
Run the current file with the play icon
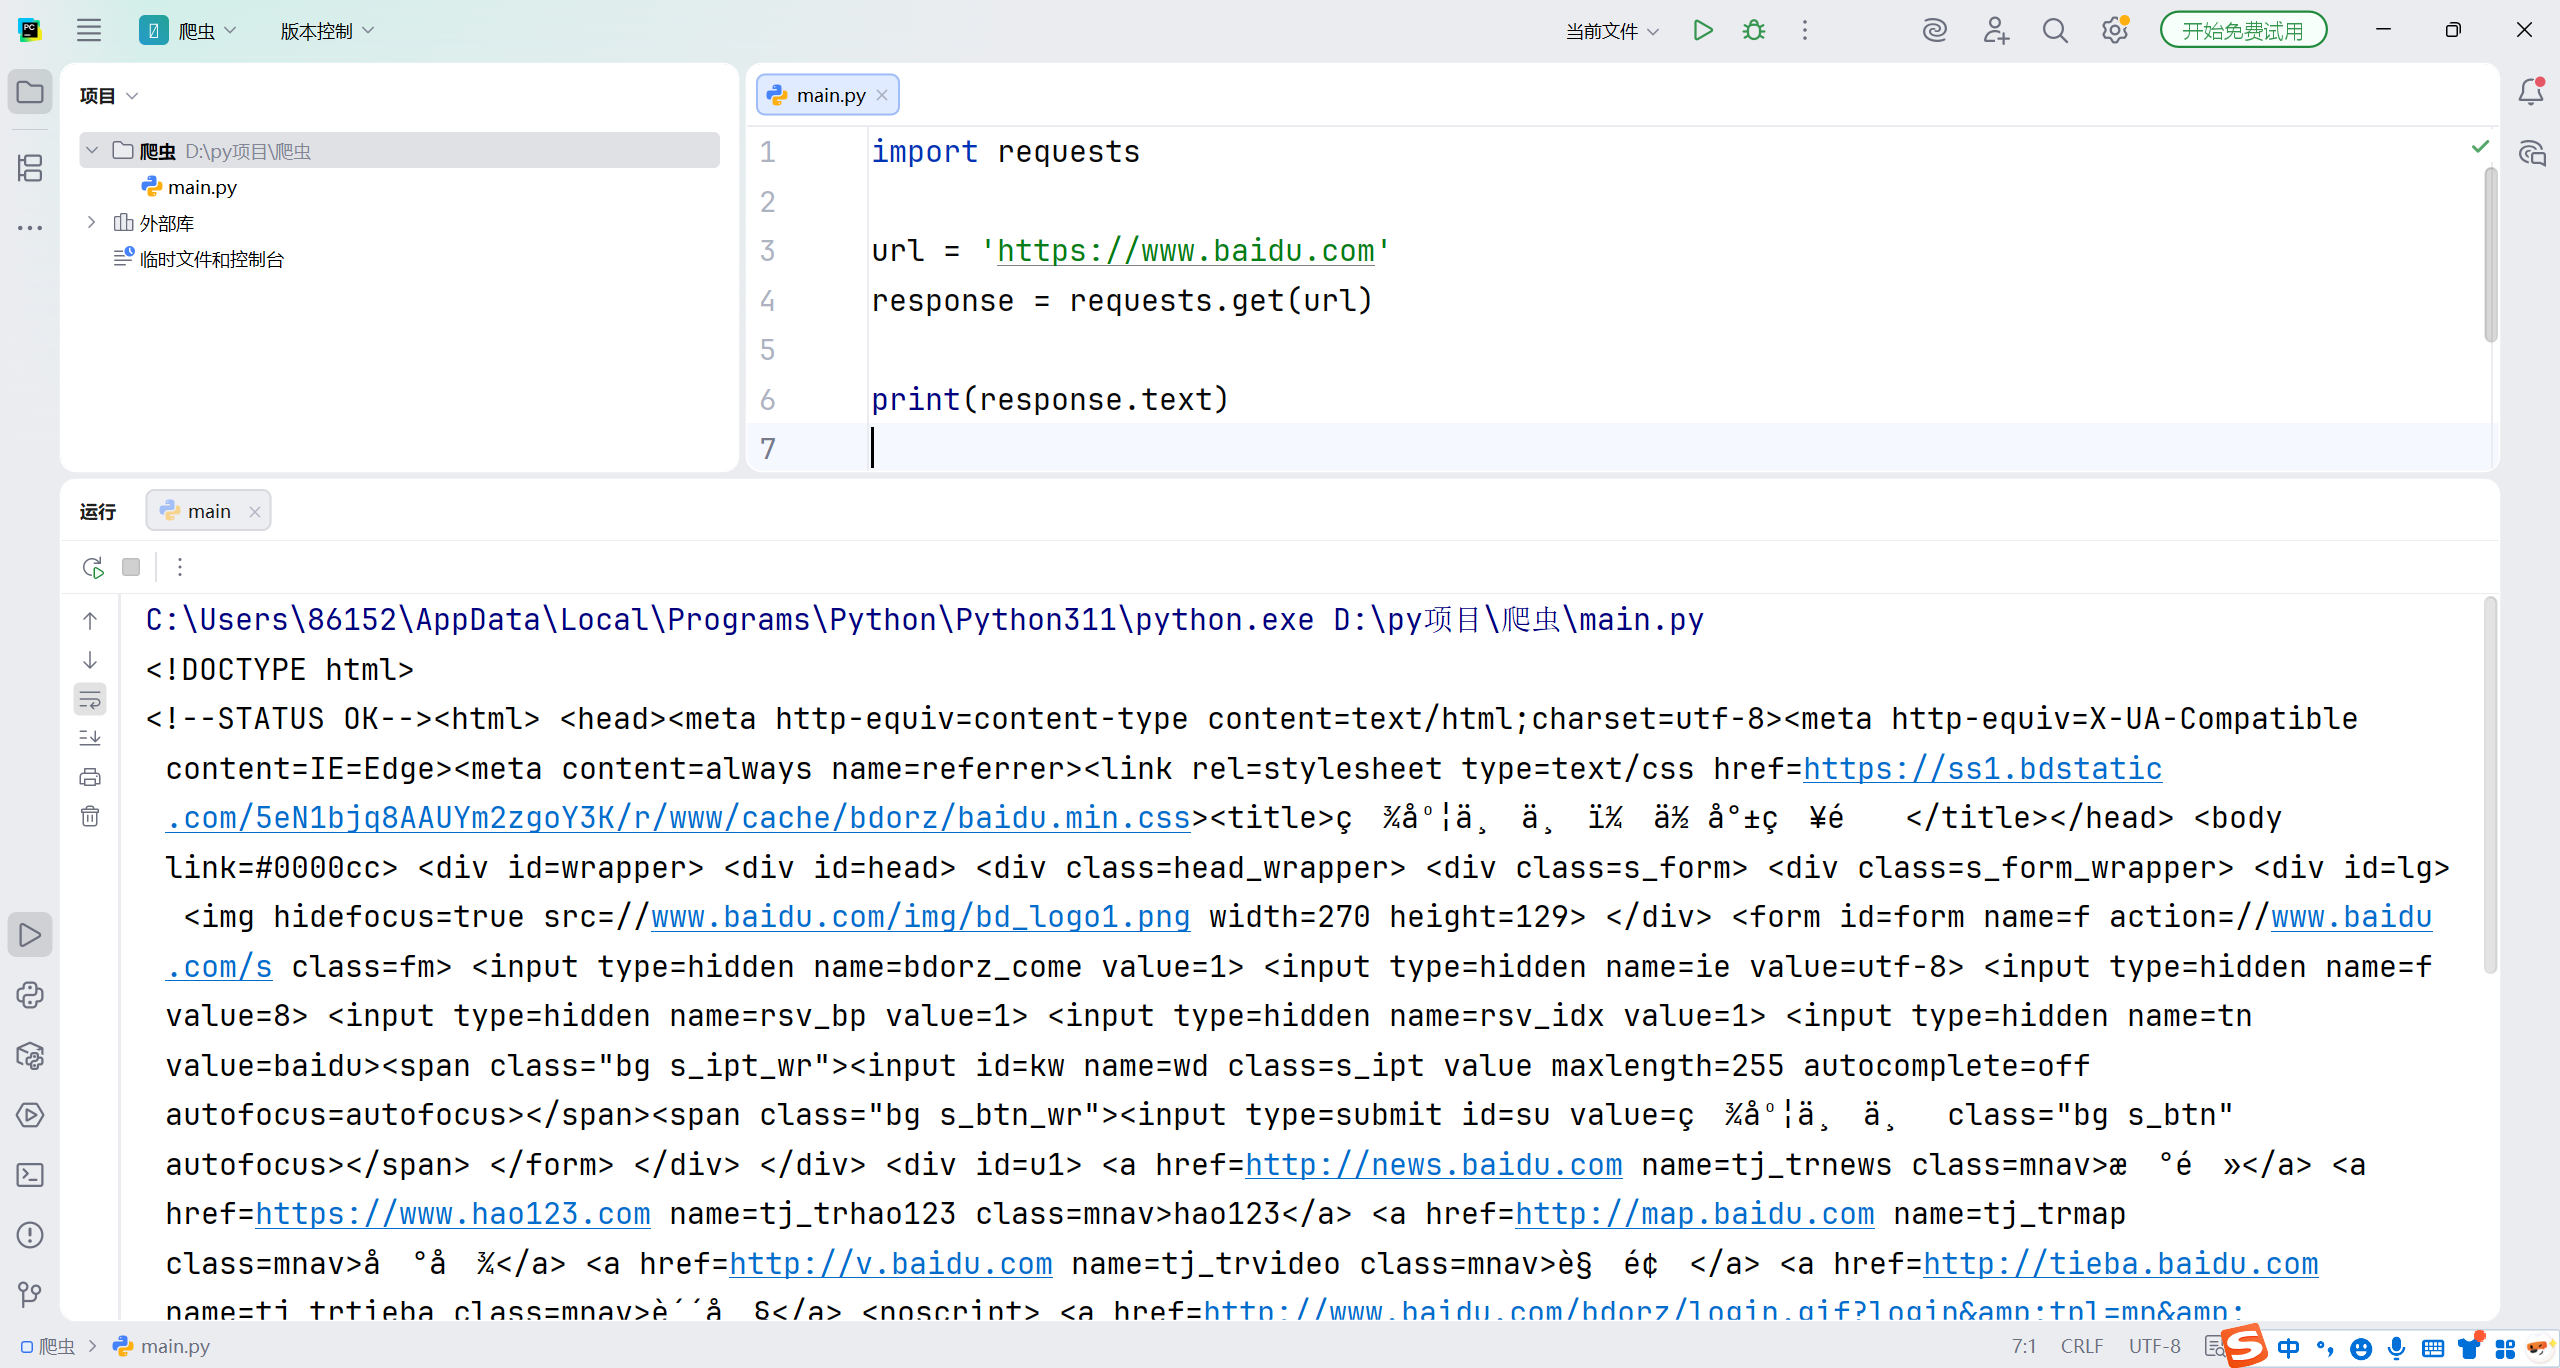click(x=1702, y=30)
